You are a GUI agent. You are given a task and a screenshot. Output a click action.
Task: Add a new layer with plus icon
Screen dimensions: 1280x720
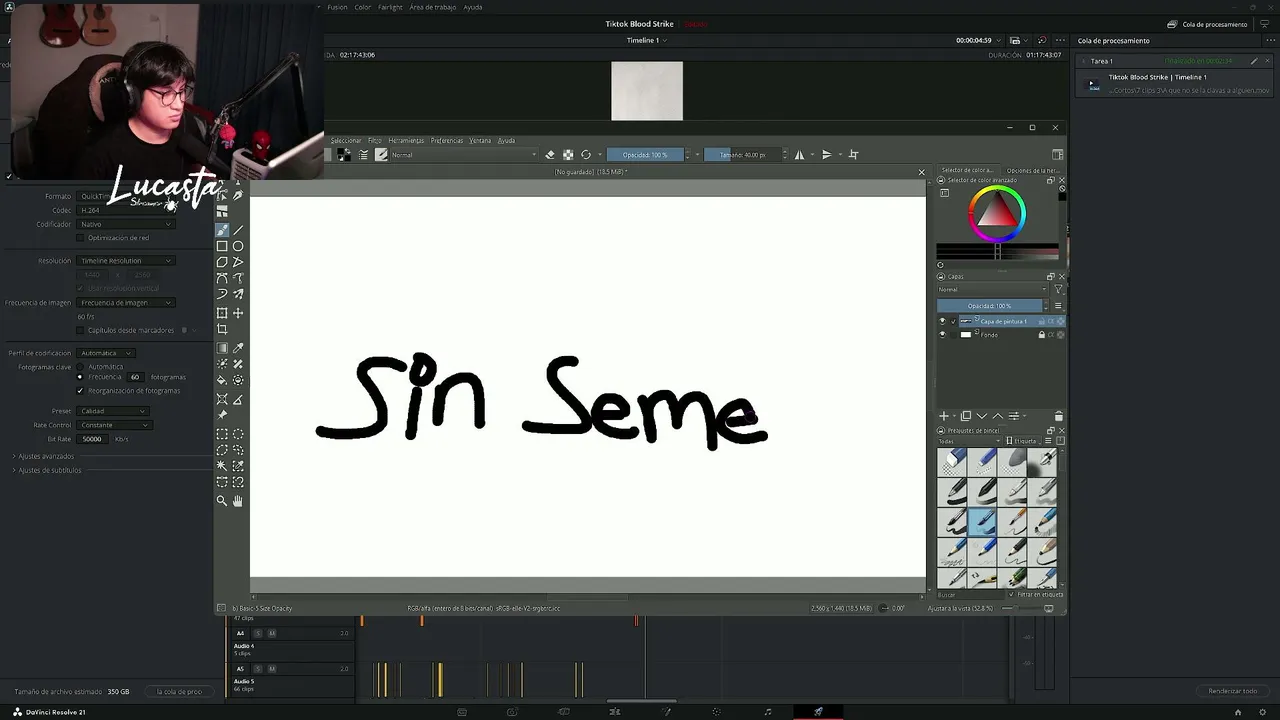[943, 416]
